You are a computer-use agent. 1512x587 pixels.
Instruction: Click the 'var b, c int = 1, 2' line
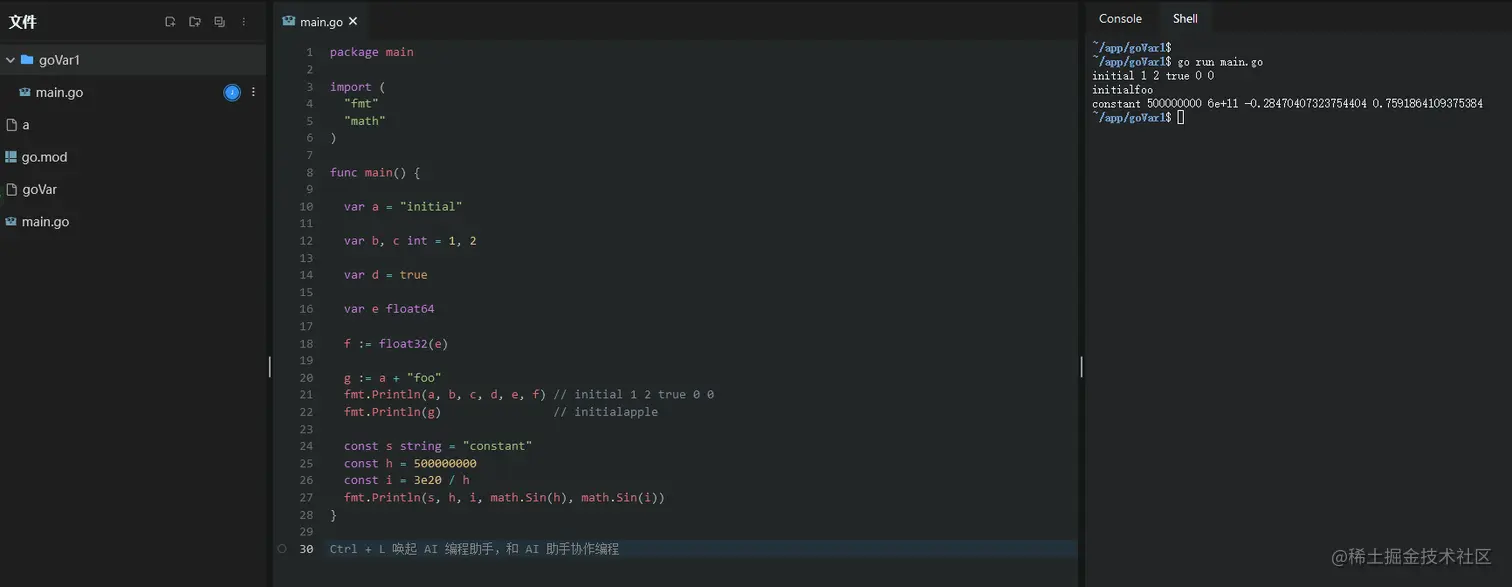[410, 241]
